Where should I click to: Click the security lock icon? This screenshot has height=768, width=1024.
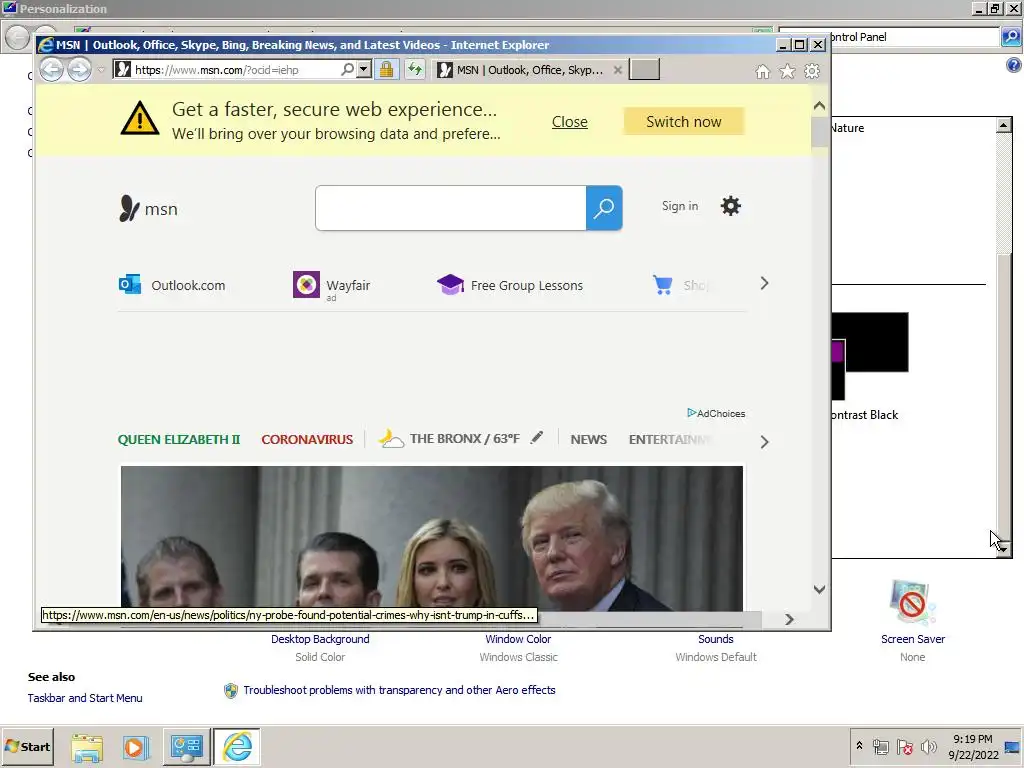pos(387,69)
